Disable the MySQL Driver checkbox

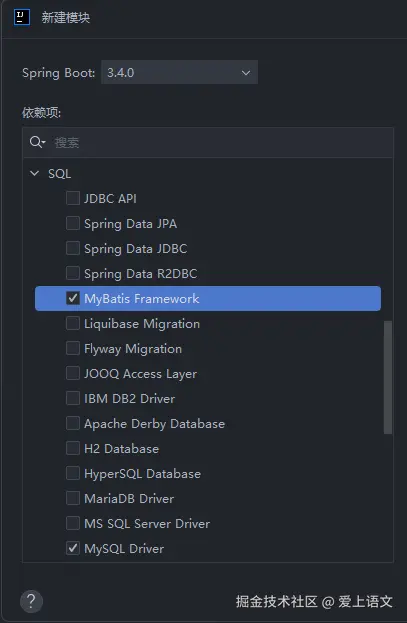click(x=73, y=548)
